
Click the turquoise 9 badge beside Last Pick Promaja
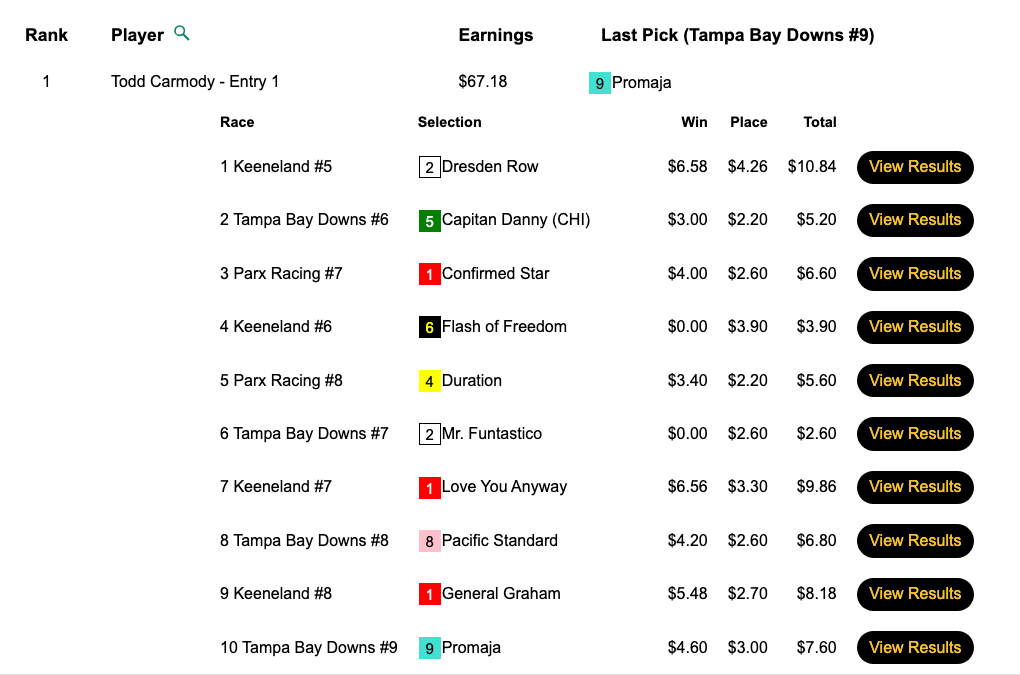(599, 83)
